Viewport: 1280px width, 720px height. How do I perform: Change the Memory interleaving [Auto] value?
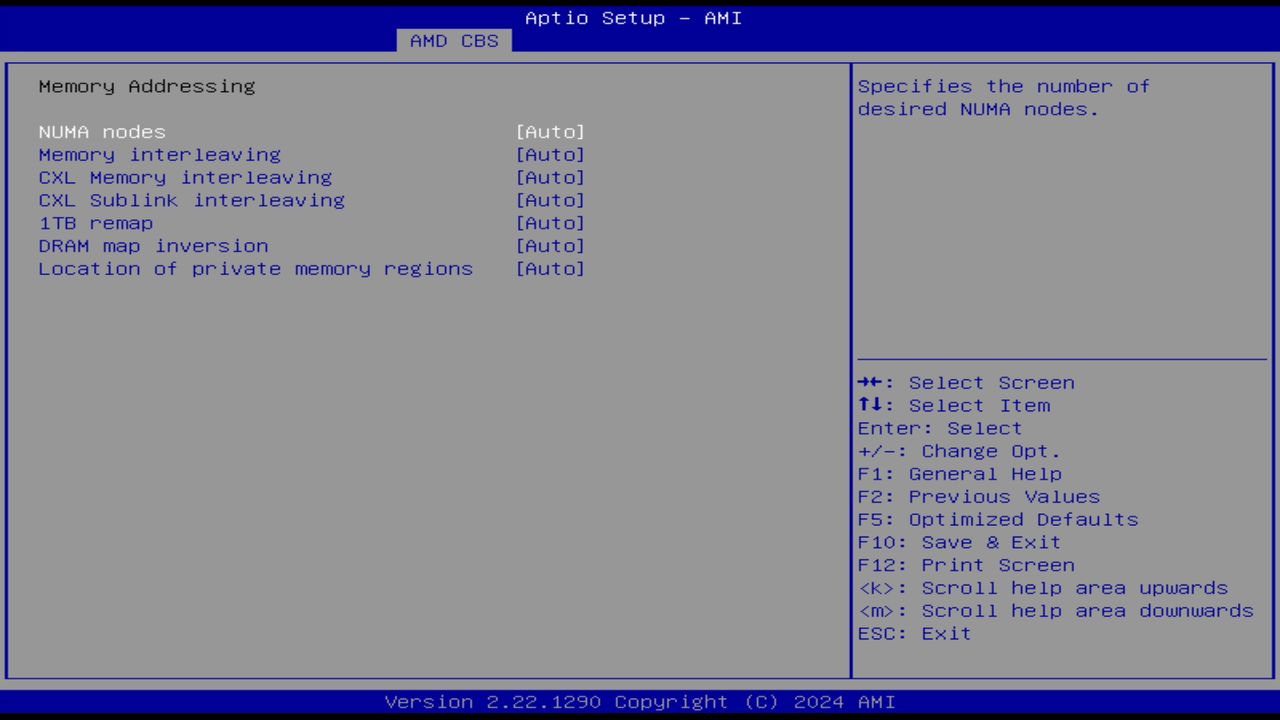click(x=550, y=155)
